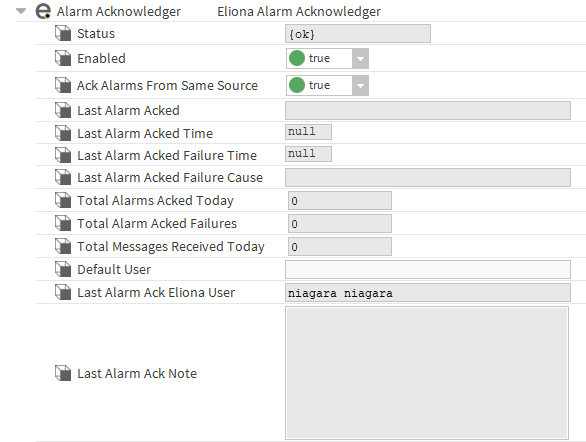Select the Alarm Acknowledger title label

click(x=119, y=12)
